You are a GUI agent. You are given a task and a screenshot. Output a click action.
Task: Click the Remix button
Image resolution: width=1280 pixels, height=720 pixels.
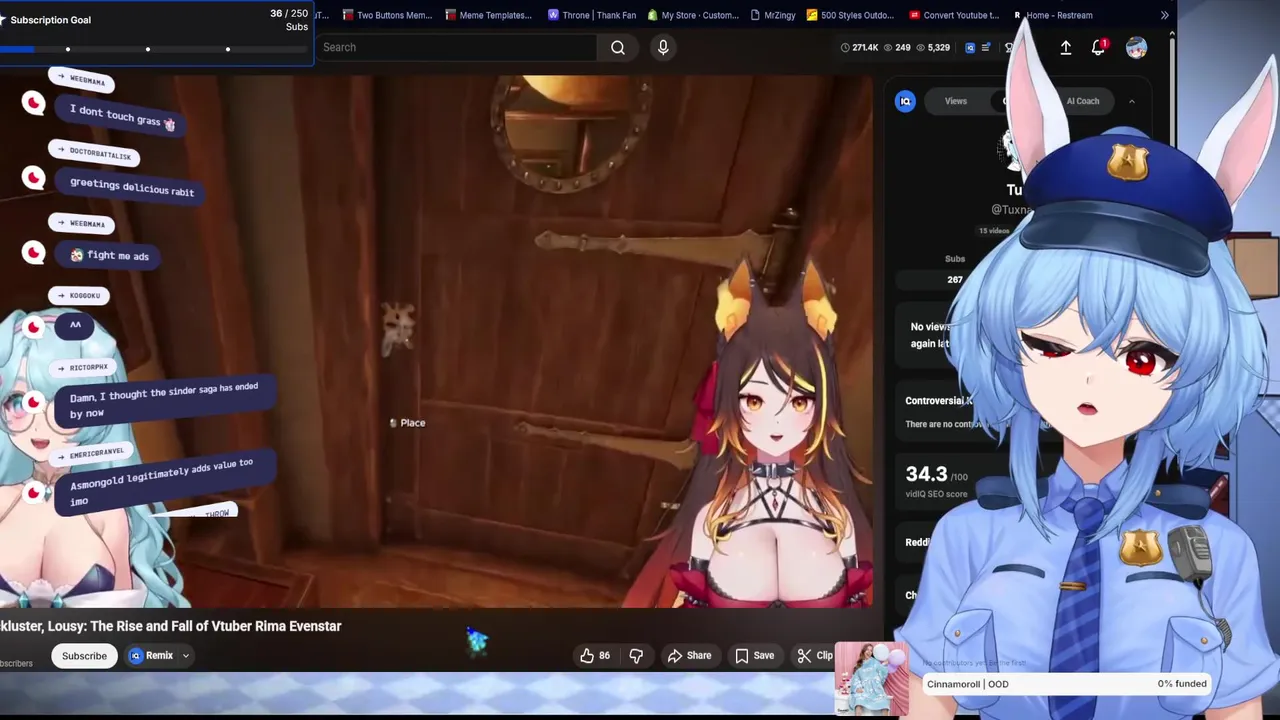151,655
